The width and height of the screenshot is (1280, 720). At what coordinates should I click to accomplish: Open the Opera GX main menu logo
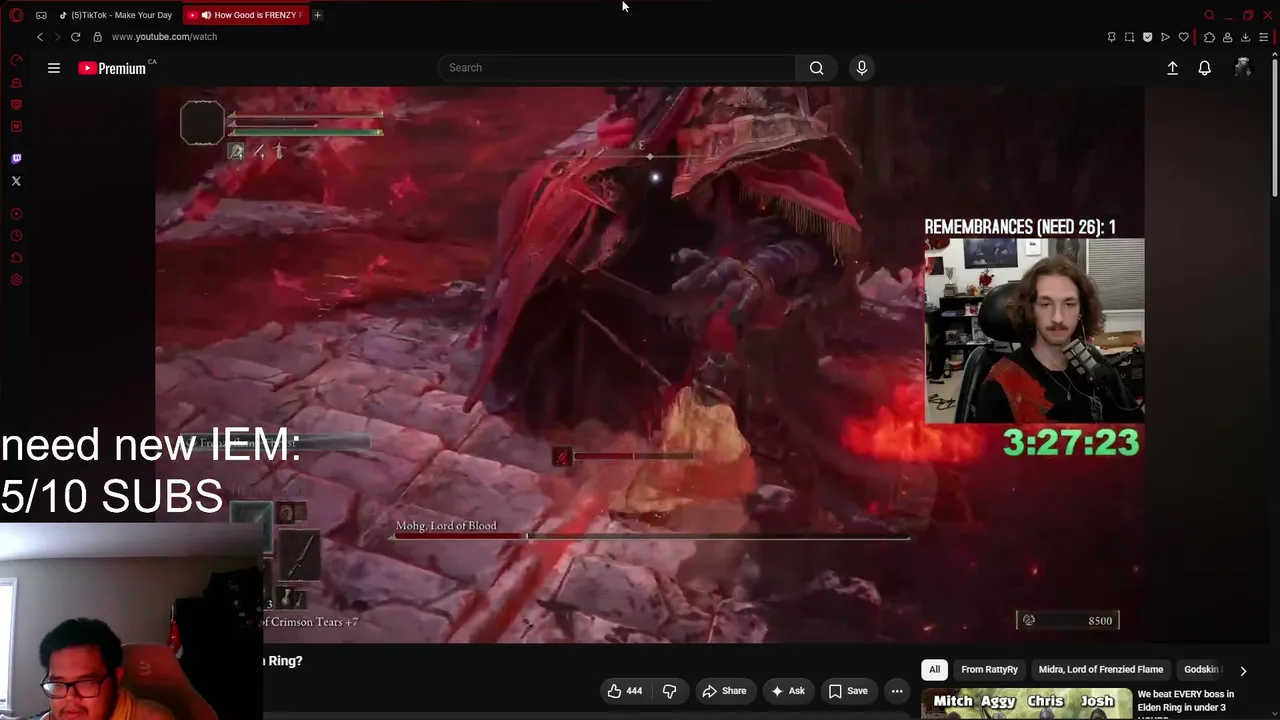click(16, 15)
